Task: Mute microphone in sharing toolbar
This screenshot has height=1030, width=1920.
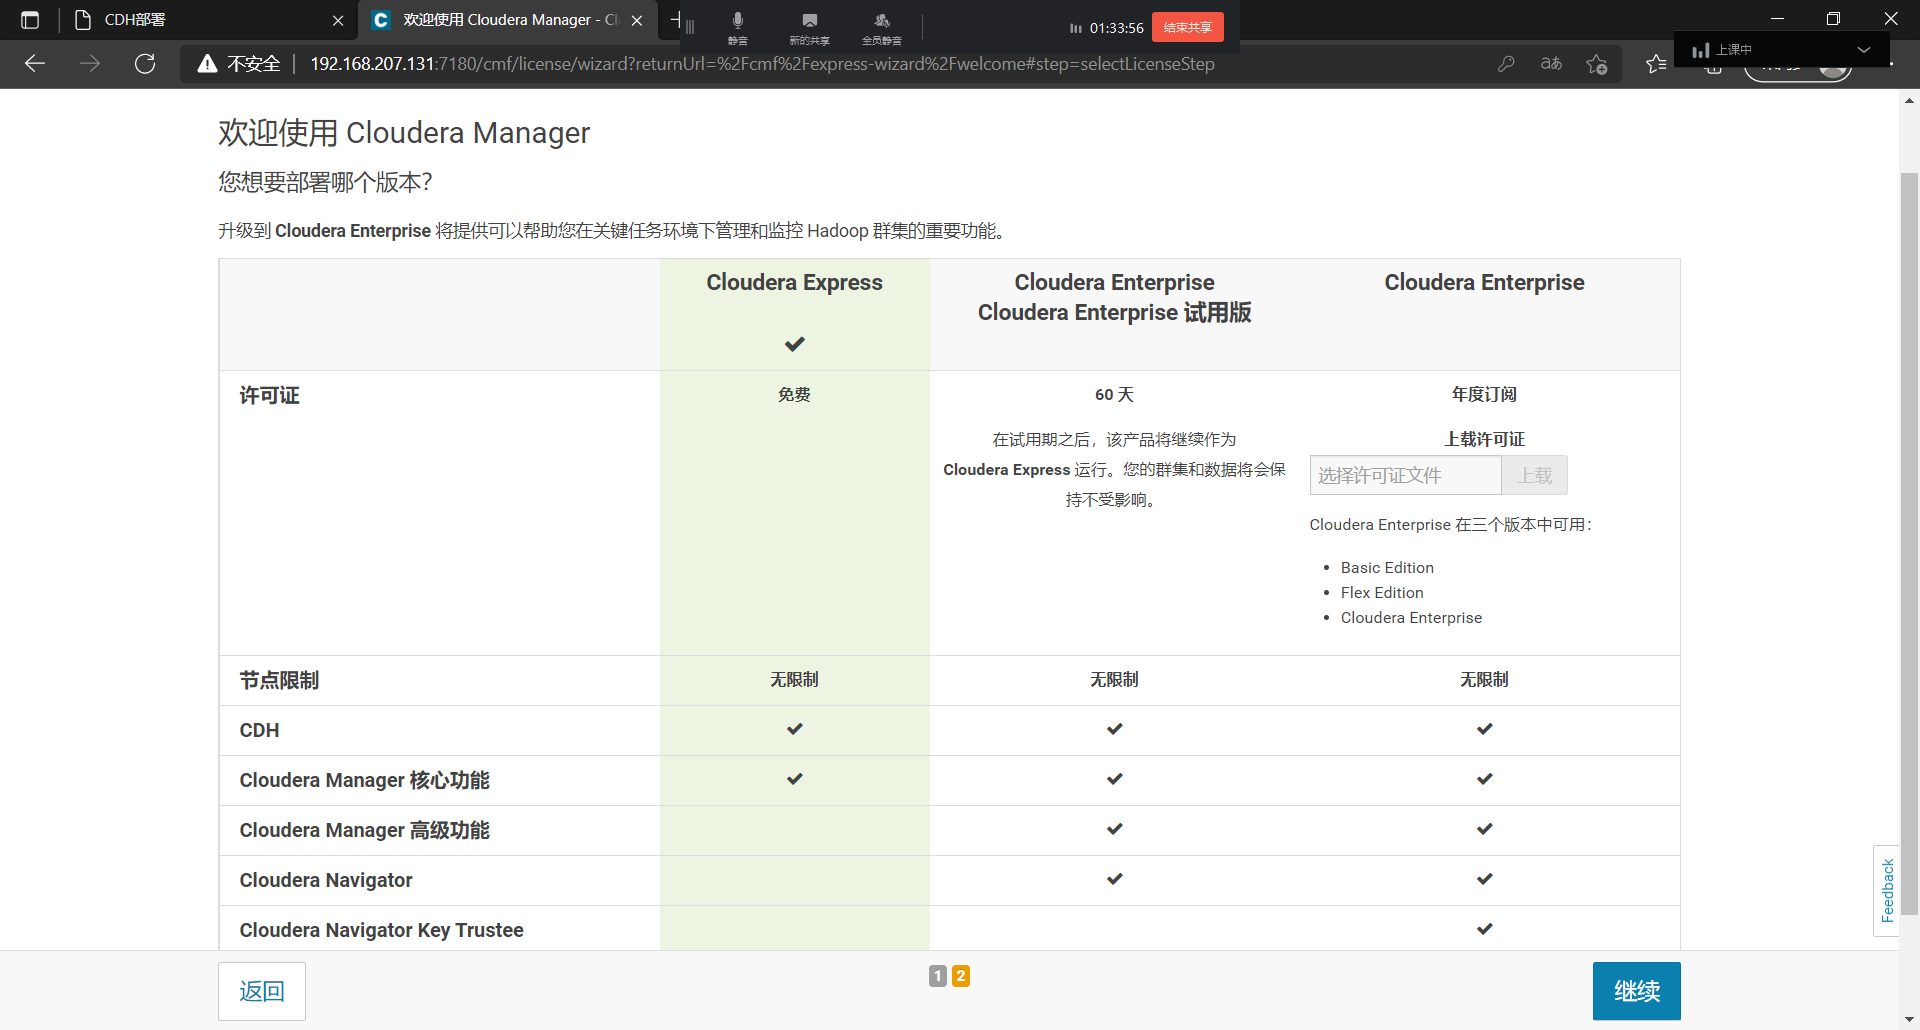Action: click(738, 27)
